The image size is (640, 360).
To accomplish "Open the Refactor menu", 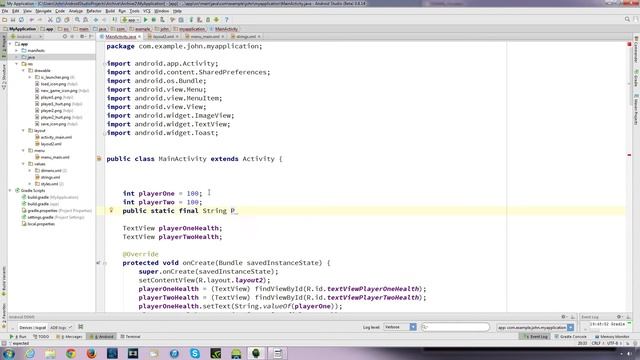I will tap(94, 11).
